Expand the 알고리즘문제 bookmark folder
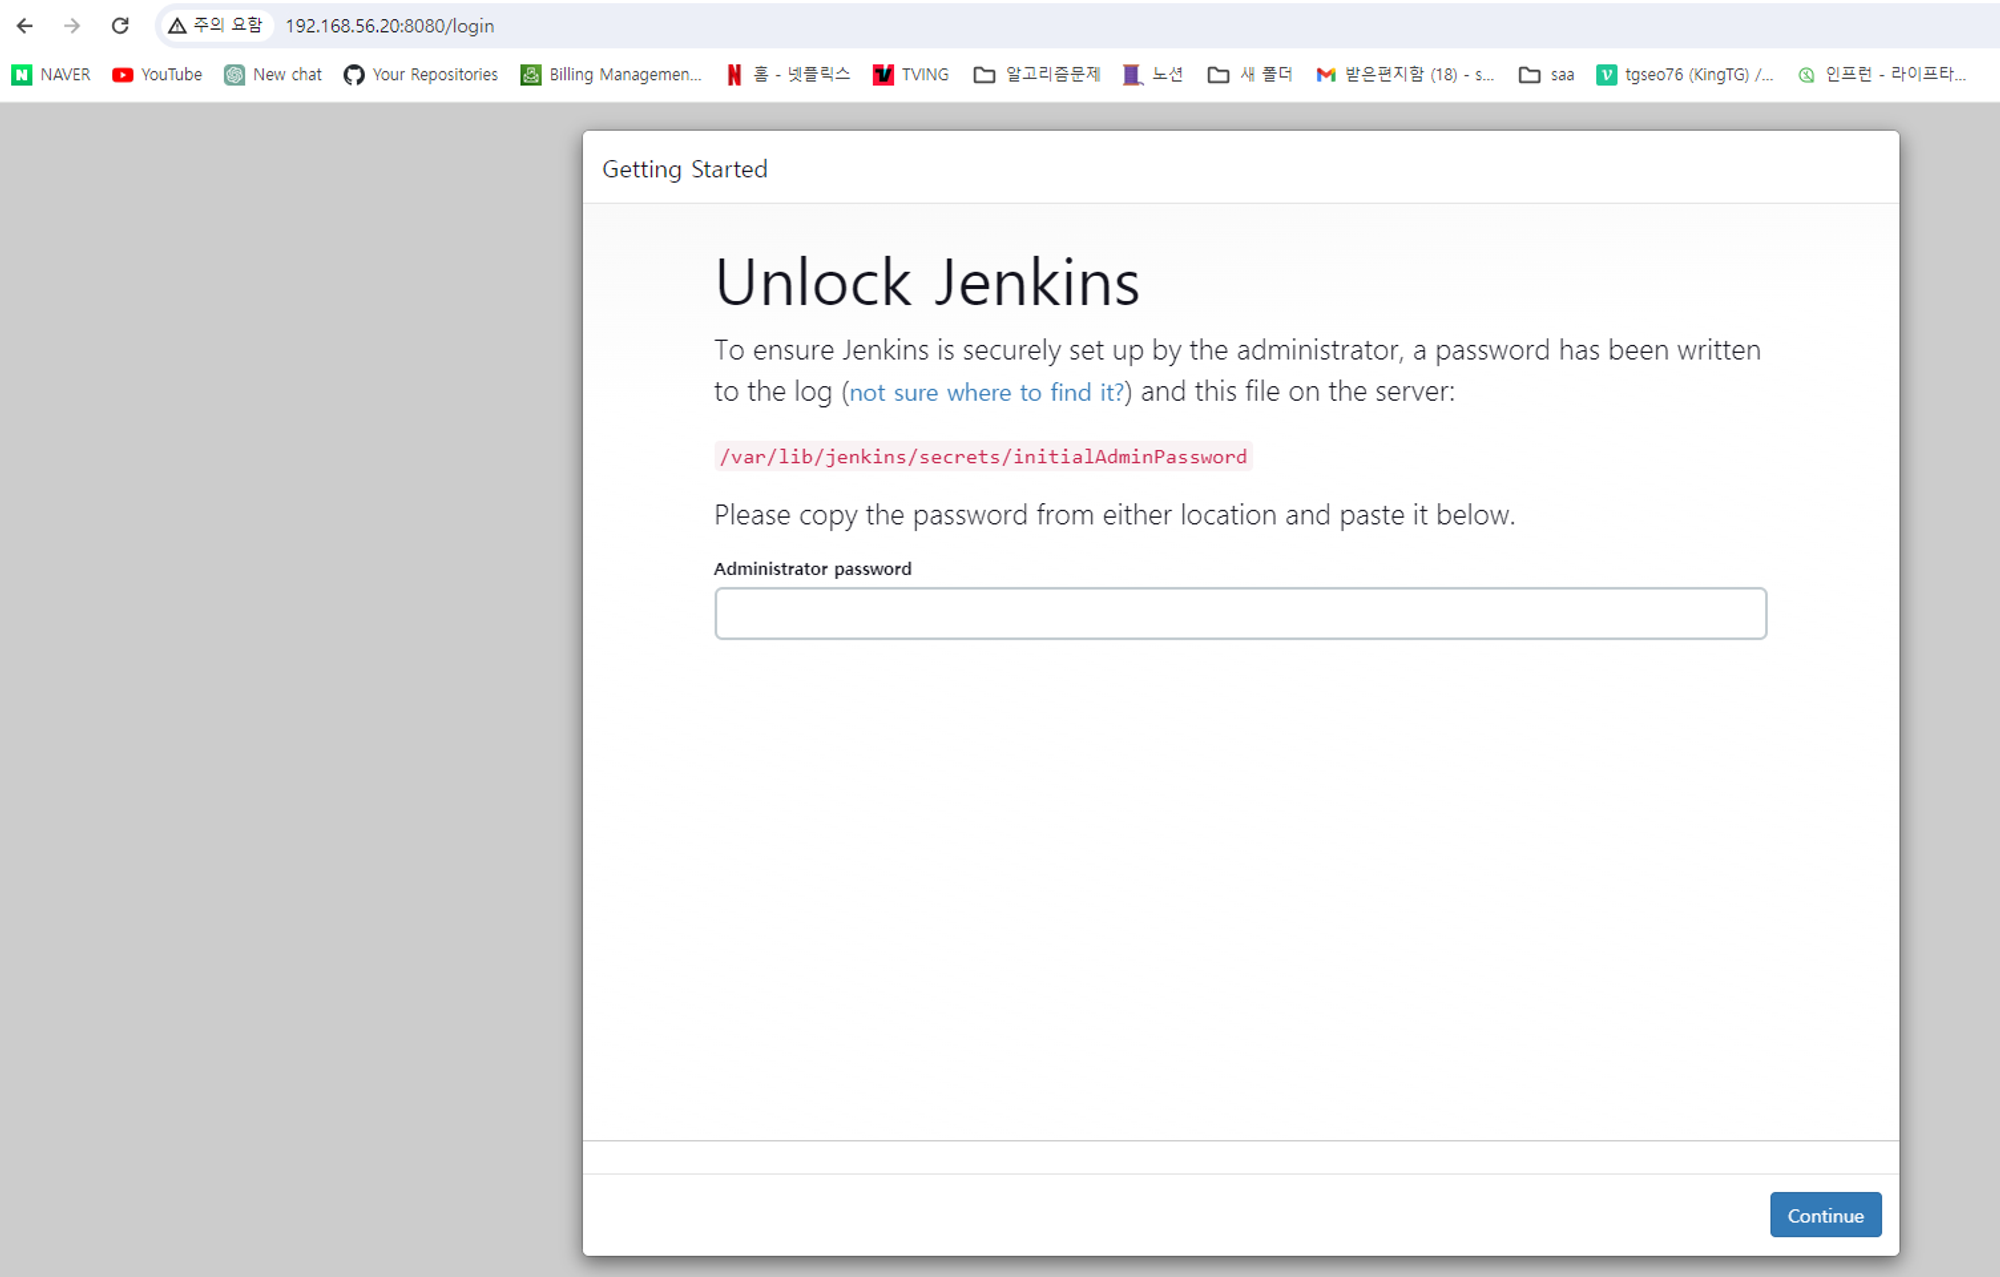The width and height of the screenshot is (2000, 1277). (1037, 75)
